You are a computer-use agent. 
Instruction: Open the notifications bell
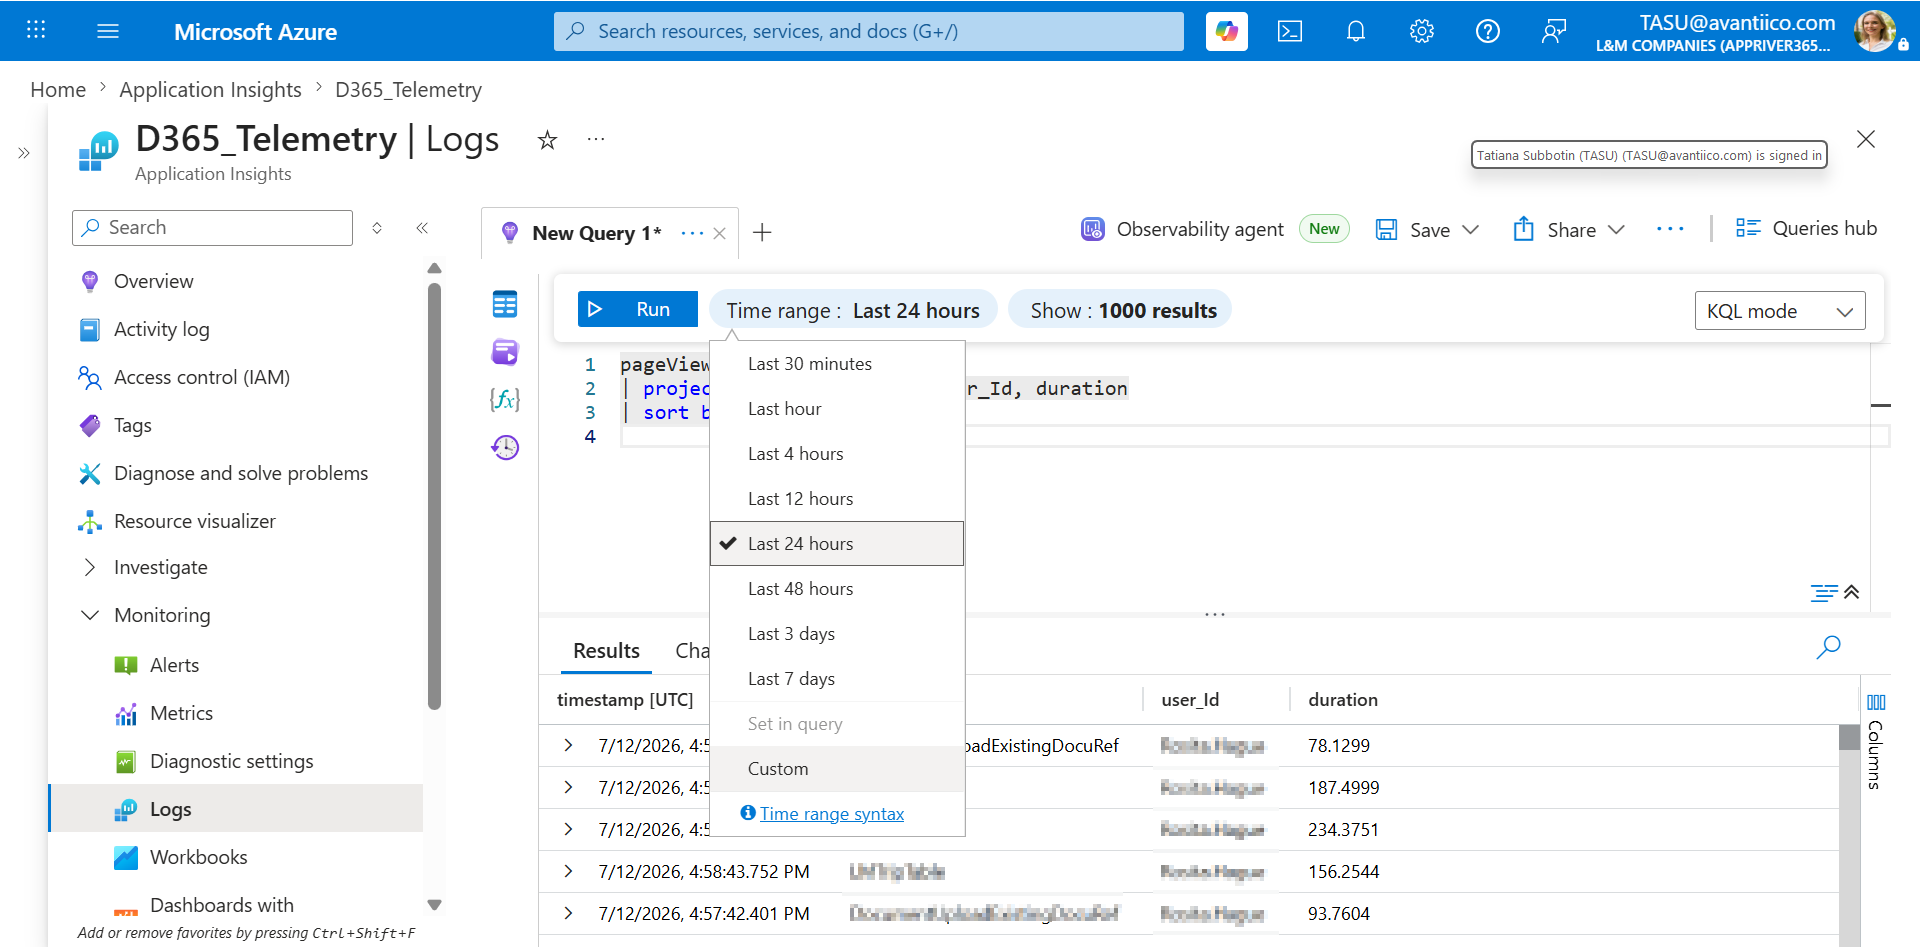(x=1356, y=31)
